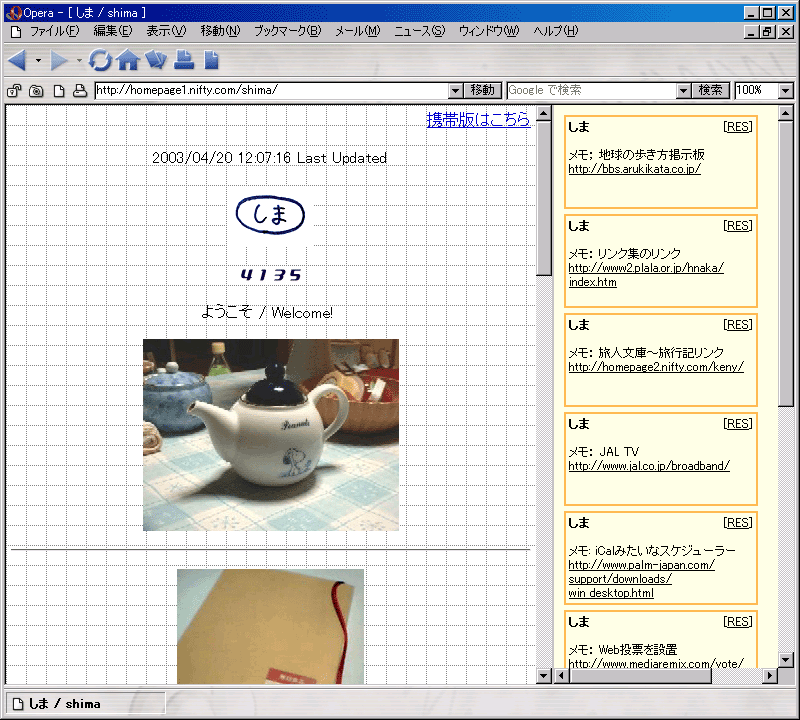Image resolution: width=800 pixels, height=720 pixels.
Task: Click the memo panel vertical scrollbar thumb
Action: pyautogui.click(x=786, y=263)
